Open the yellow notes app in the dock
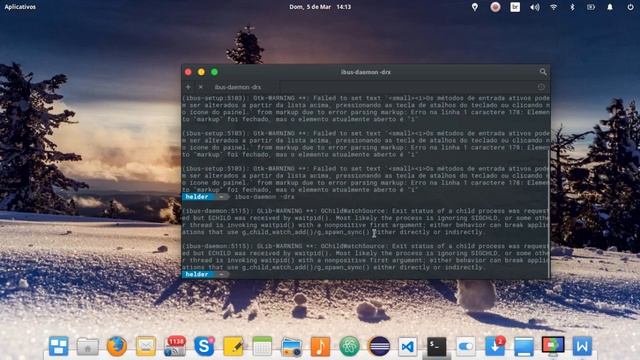Image resolution: width=640 pixels, height=360 pixels. [233, 346]
